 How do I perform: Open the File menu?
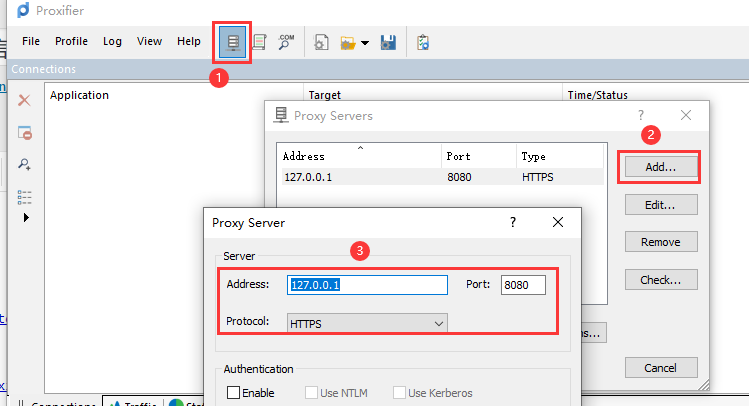tap(31, 42)
